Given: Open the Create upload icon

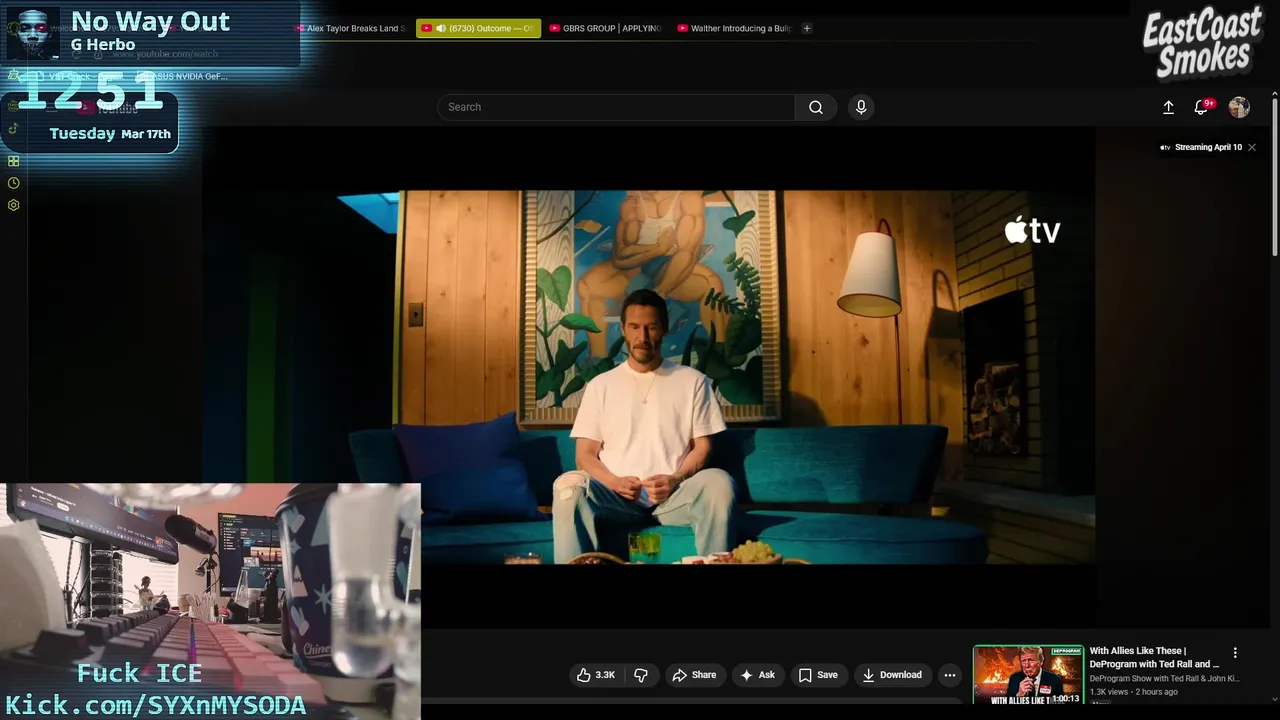Looking at the screenshot, I should click(x=1168, y=107).
